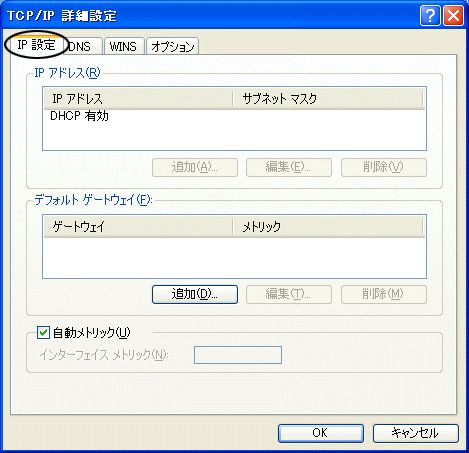The image size is (469, 453).
Task: Click the メトリック column header
Action: pyautogui.click(x=328, y=227)
